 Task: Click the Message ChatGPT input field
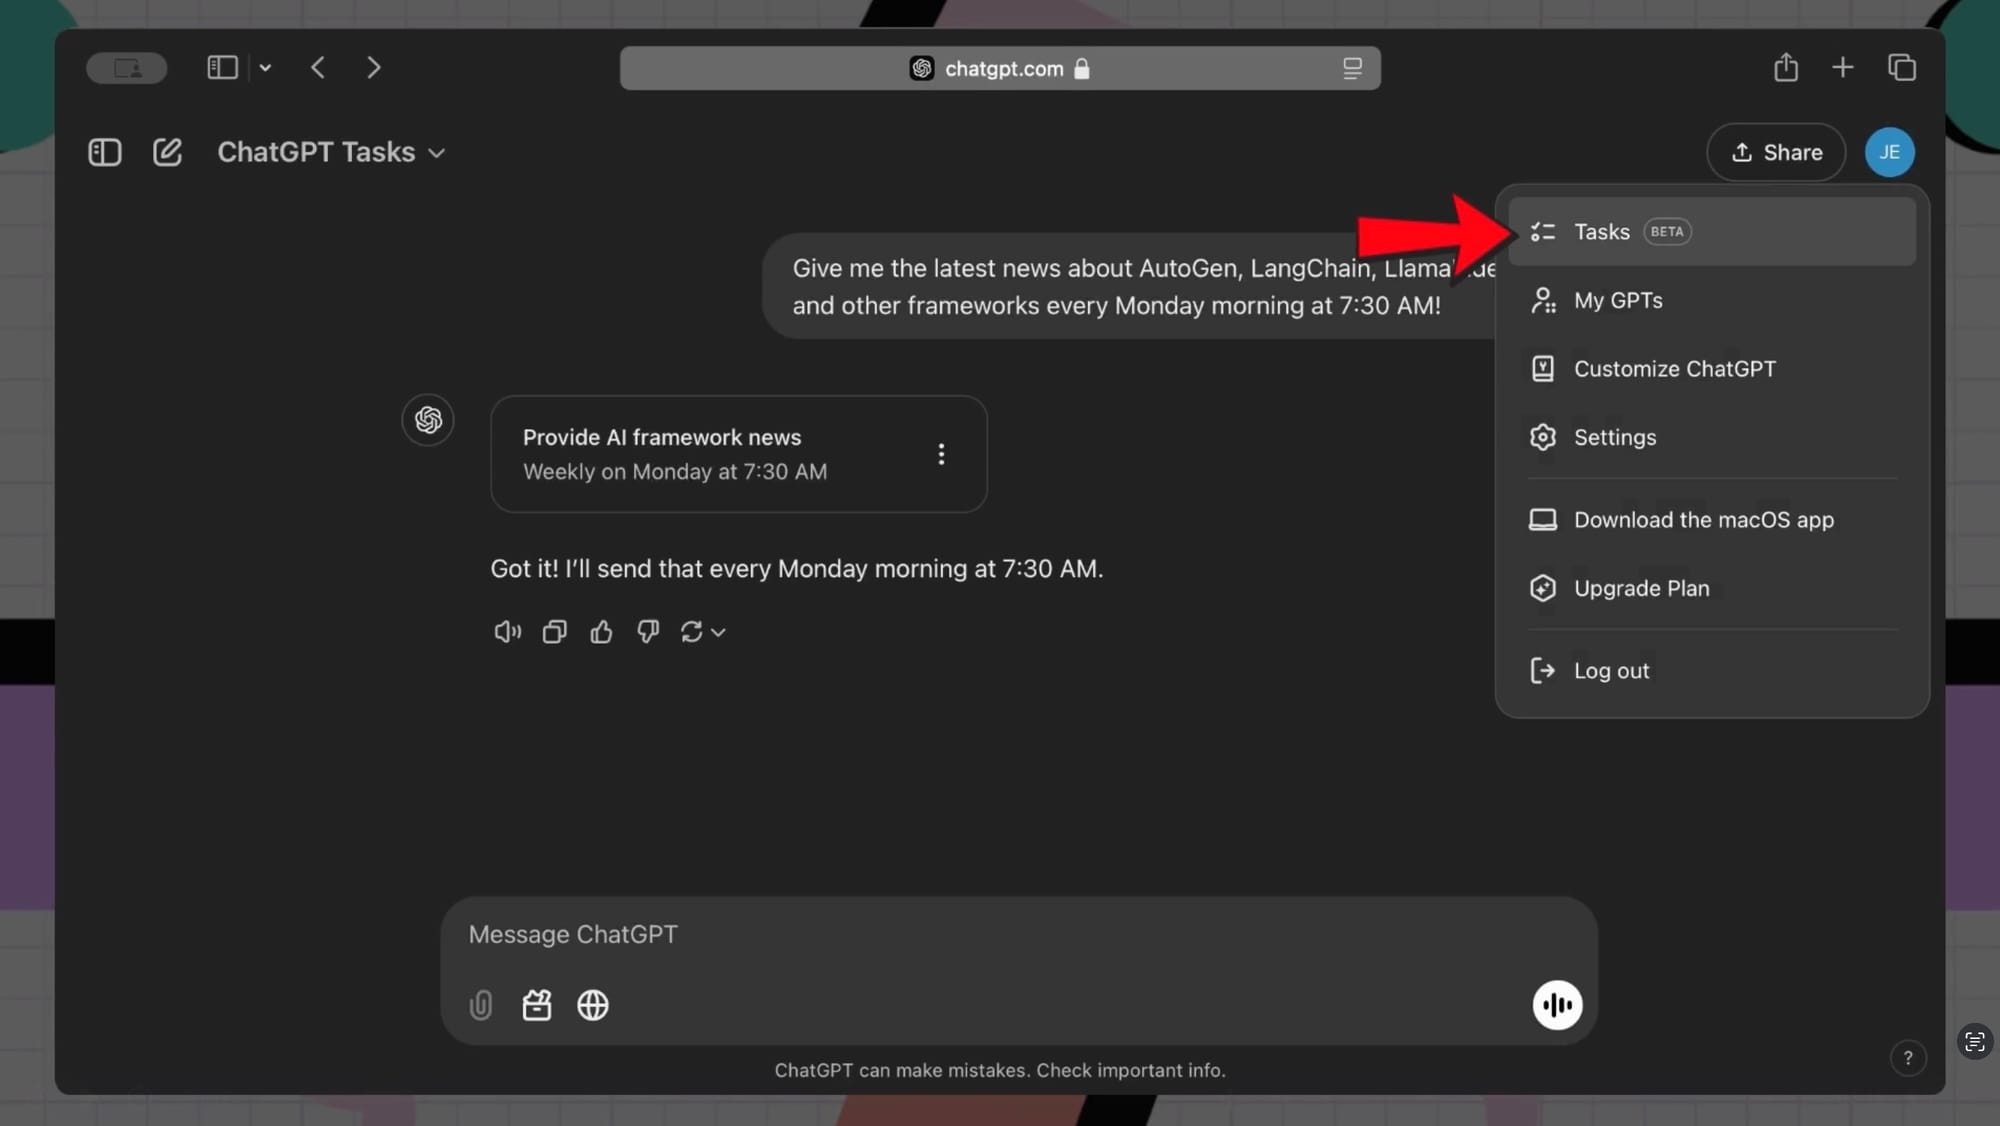1018,934
